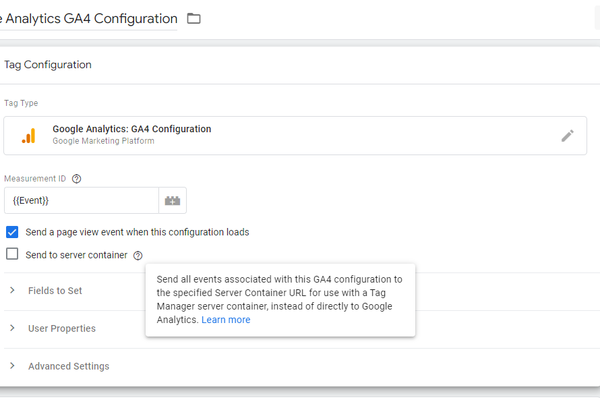This screenshot has height=400, width=600.
Task: Click the Measurement ID label text
Action: [35, 179]
